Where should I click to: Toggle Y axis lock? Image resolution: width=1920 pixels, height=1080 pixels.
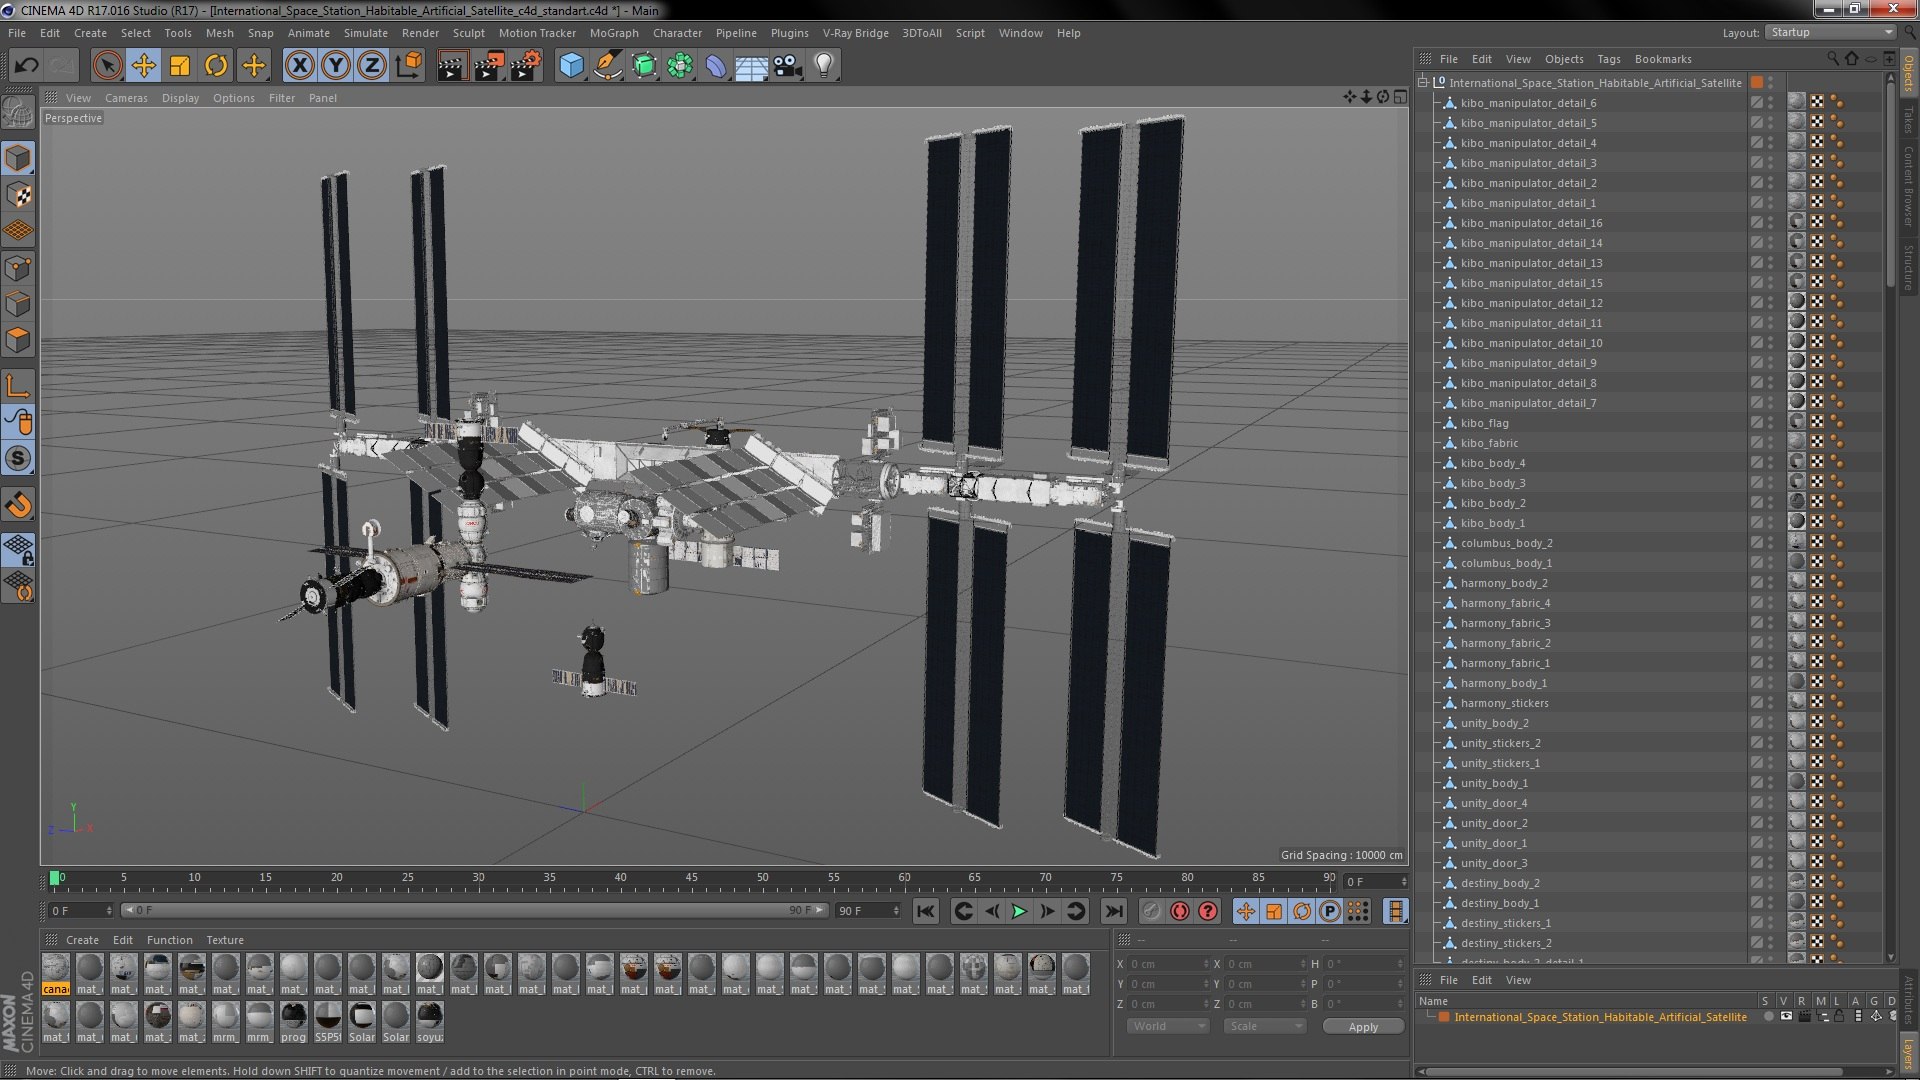click(x=336, y=66)
